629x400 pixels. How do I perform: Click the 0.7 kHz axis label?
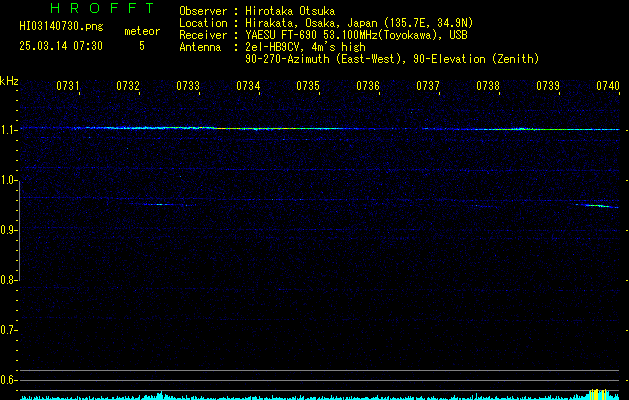(8, 330)
